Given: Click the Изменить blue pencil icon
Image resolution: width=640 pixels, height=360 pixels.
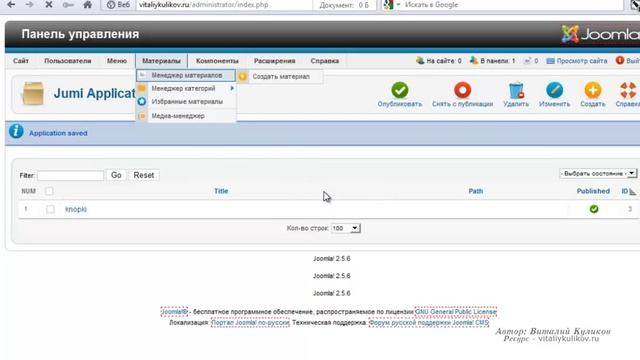Looking at the screenshot, I should click(554, 90).
